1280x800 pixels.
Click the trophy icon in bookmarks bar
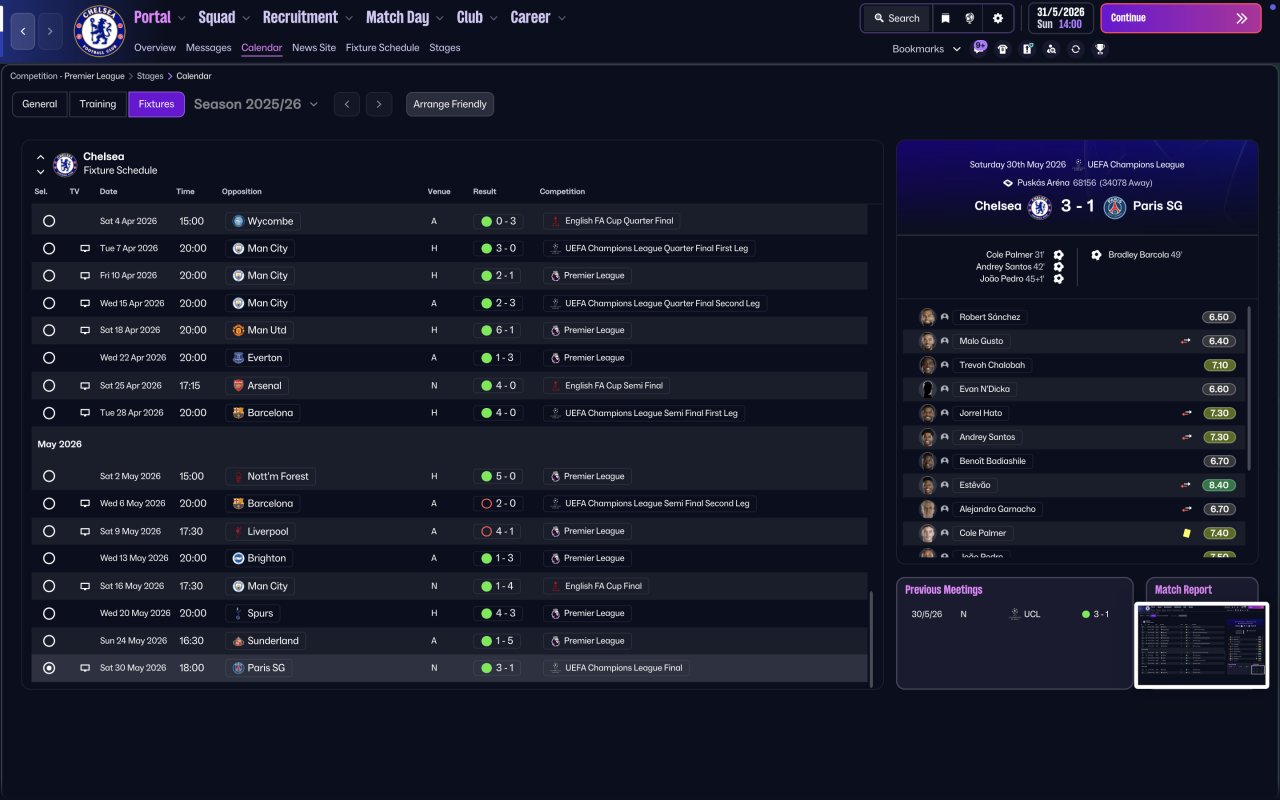(x=1100, y=49)
